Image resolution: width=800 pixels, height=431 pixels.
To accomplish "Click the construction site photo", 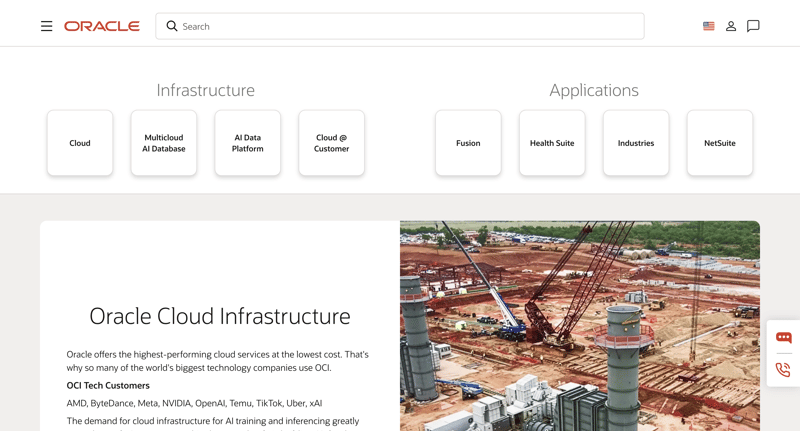I will [580, 326].
